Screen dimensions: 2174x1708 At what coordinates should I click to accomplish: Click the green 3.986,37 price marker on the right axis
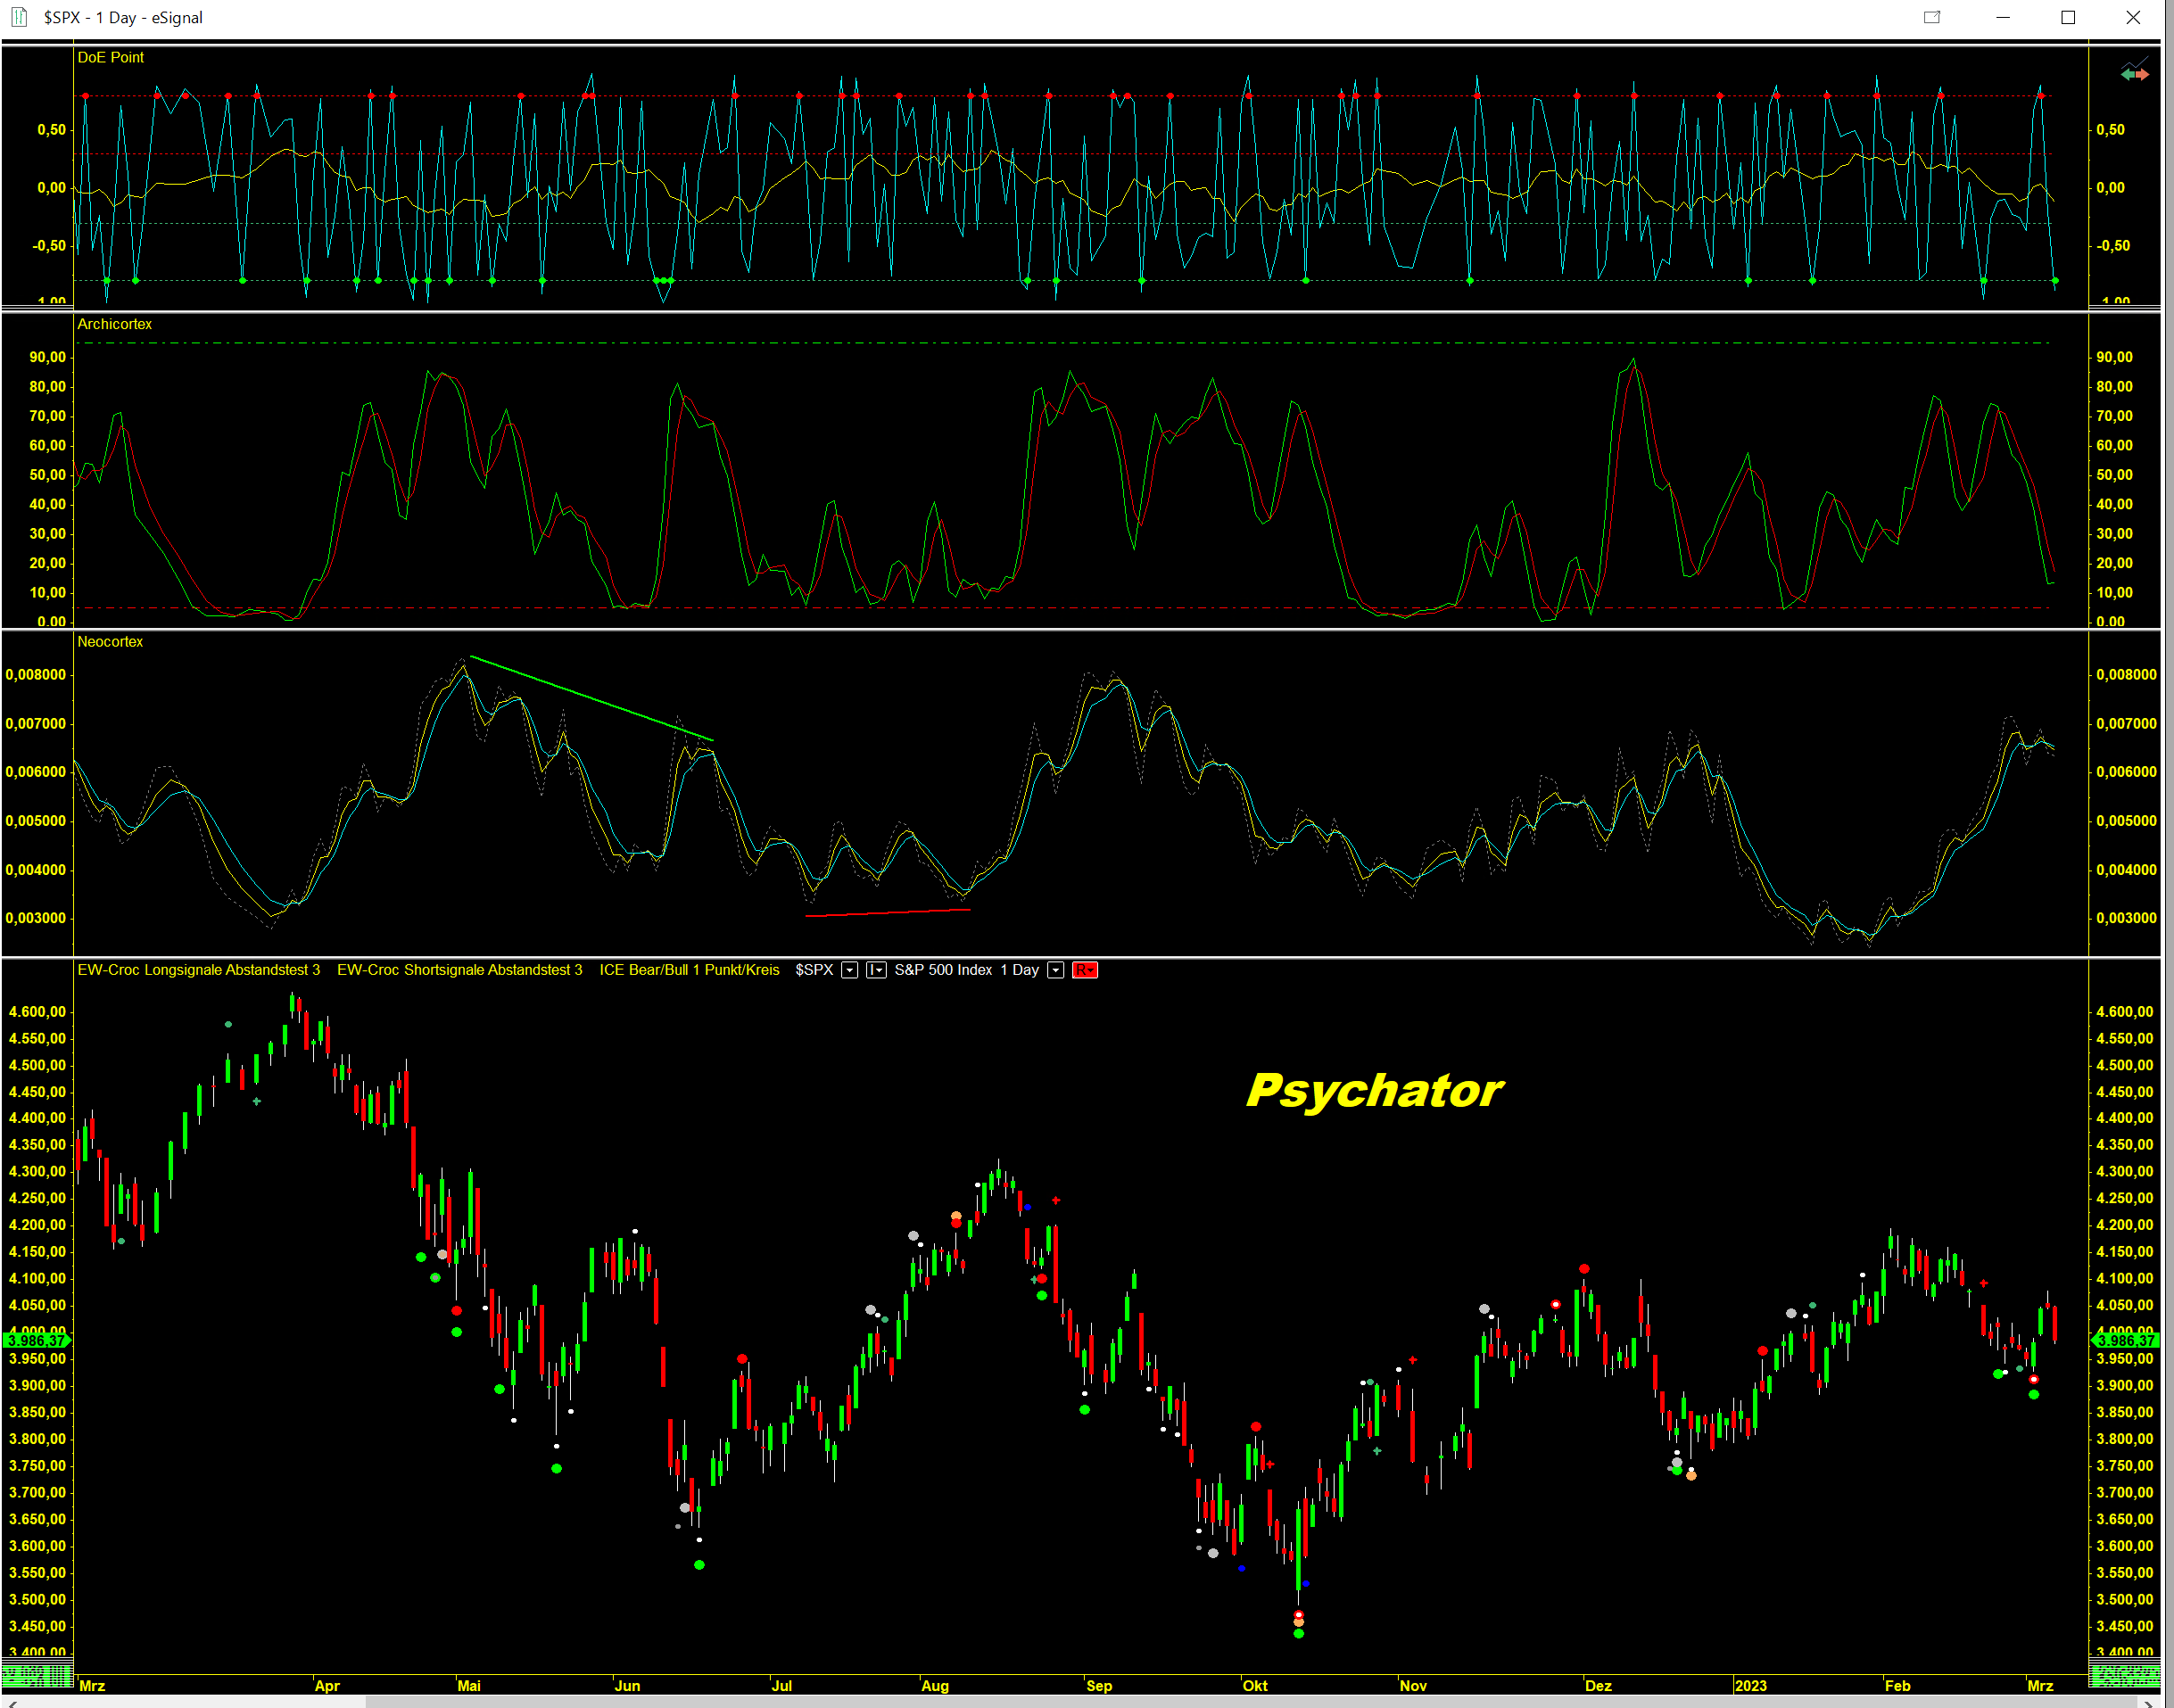click(2125, 1340)
